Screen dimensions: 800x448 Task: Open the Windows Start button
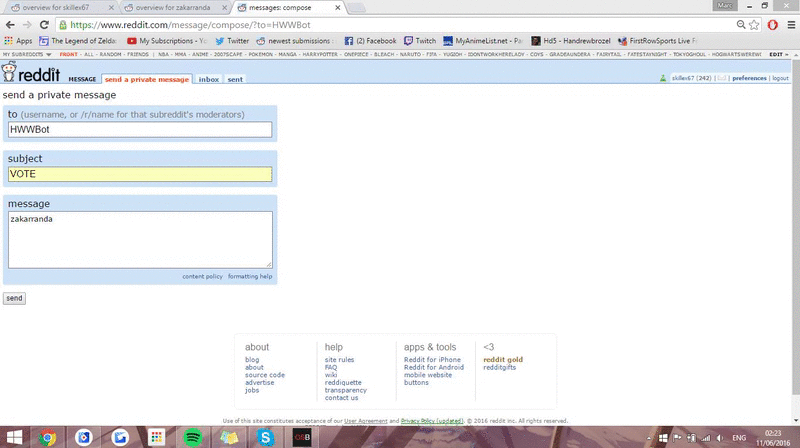[14, 437]
